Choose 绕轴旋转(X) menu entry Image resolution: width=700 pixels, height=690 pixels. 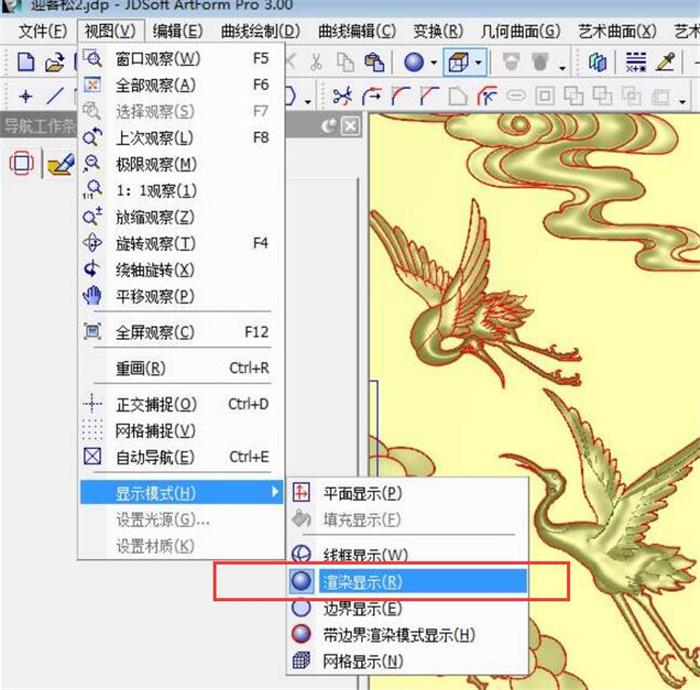[182, 270]
